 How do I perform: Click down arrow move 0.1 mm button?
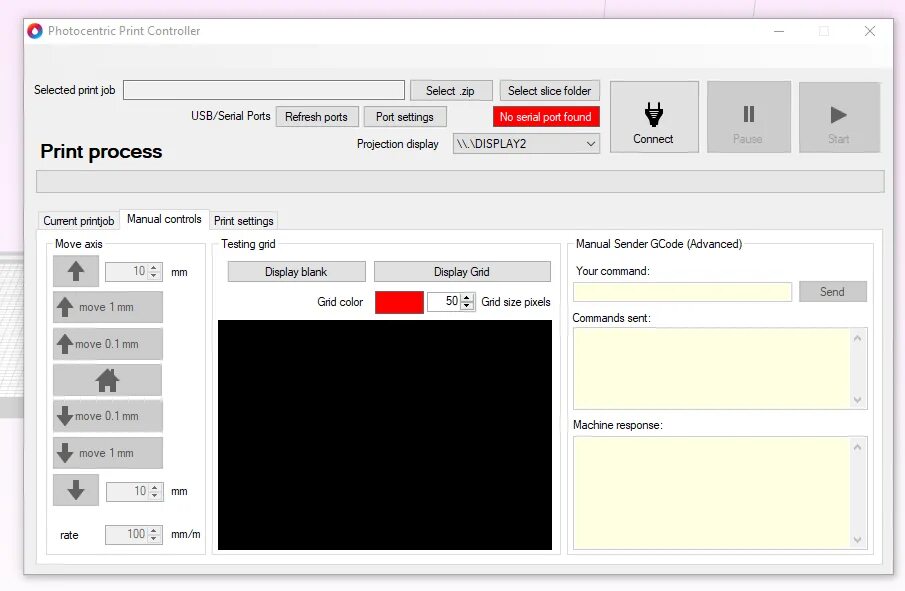108,416
